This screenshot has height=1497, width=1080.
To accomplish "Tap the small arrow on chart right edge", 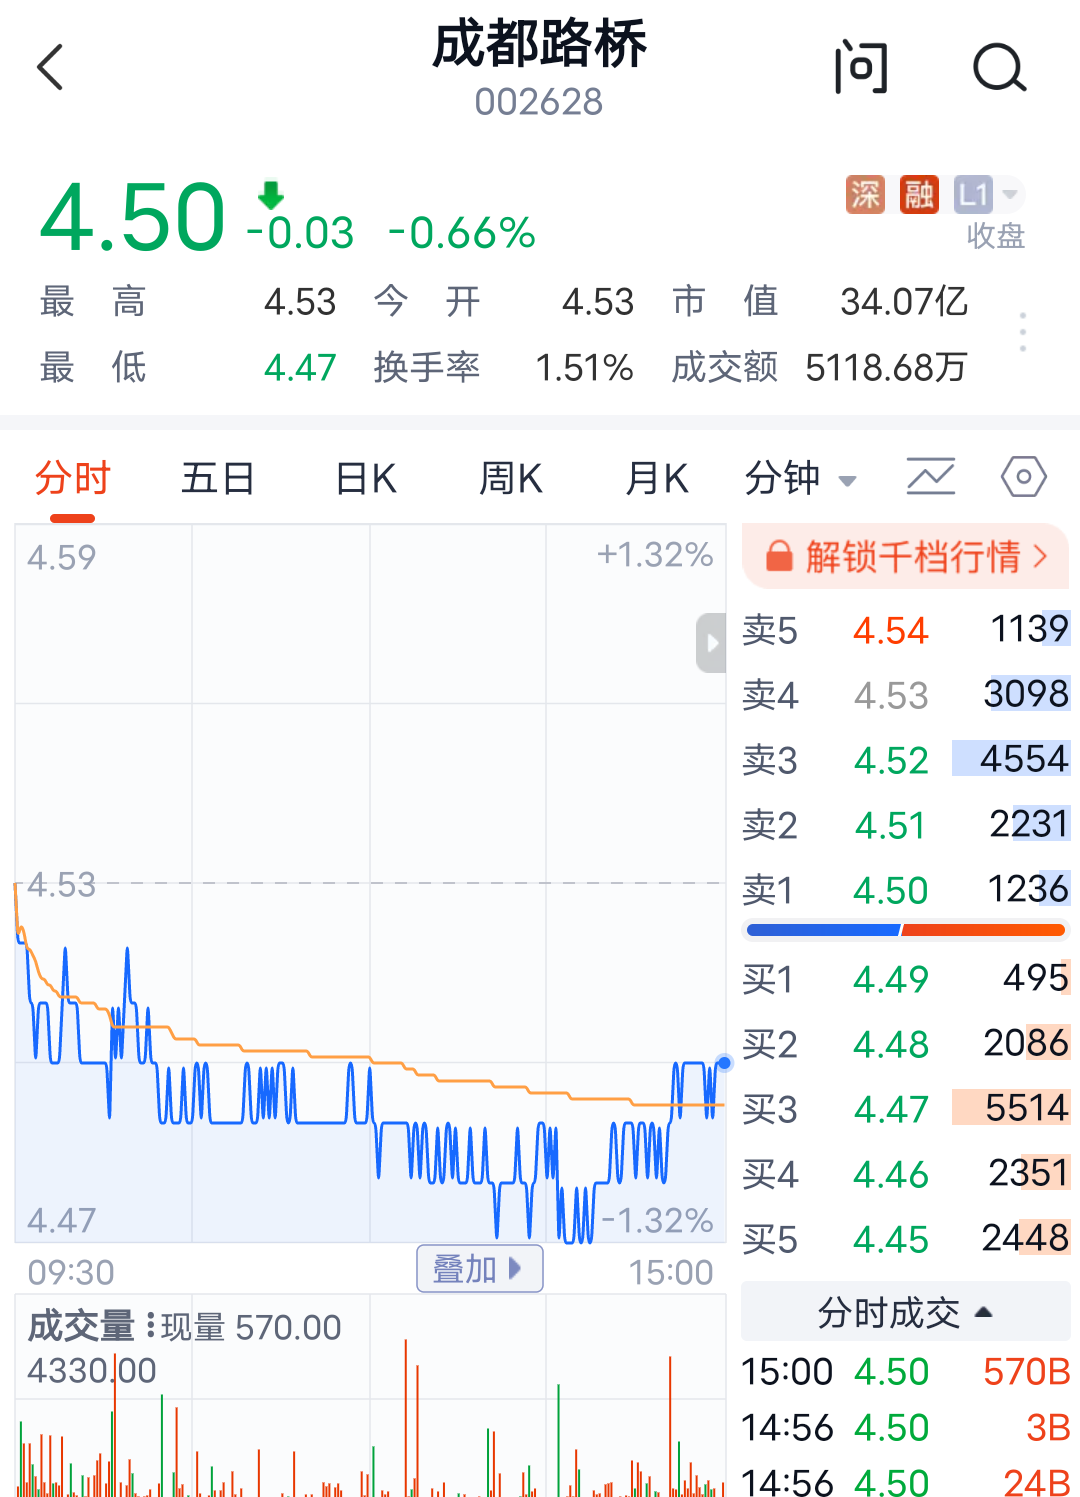I will (x=710, y=644).
